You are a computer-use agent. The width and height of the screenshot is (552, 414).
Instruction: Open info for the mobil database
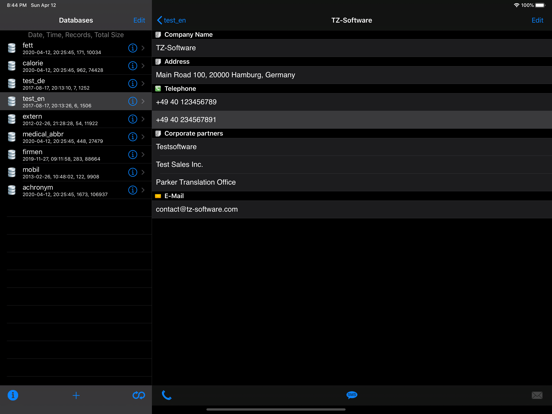pos(132,172)
